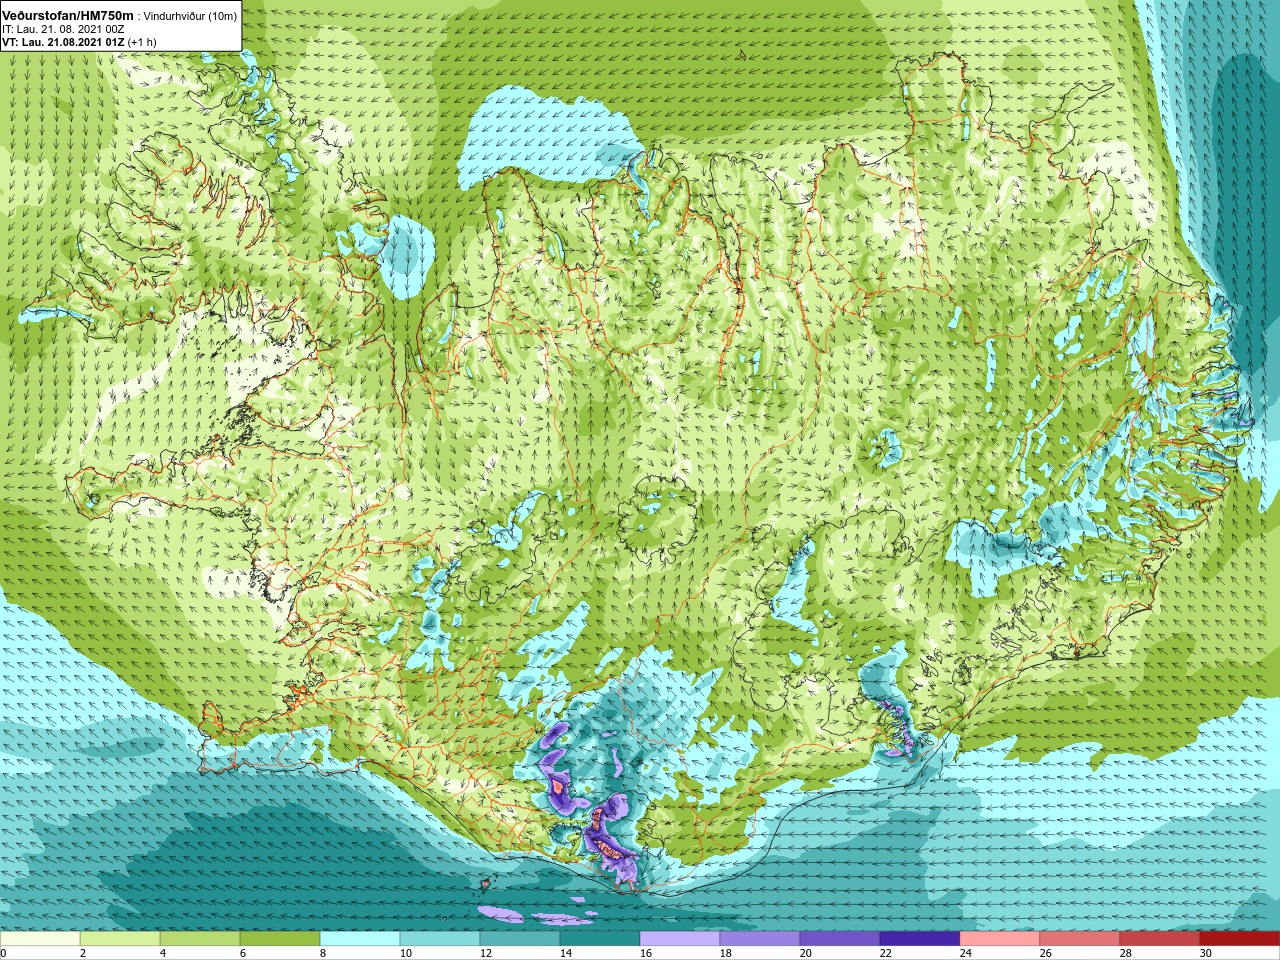
Task: Click the 'VT: Lau. 21.08.2021 01Z' valid time line
Action: click(x=63, y=42)
